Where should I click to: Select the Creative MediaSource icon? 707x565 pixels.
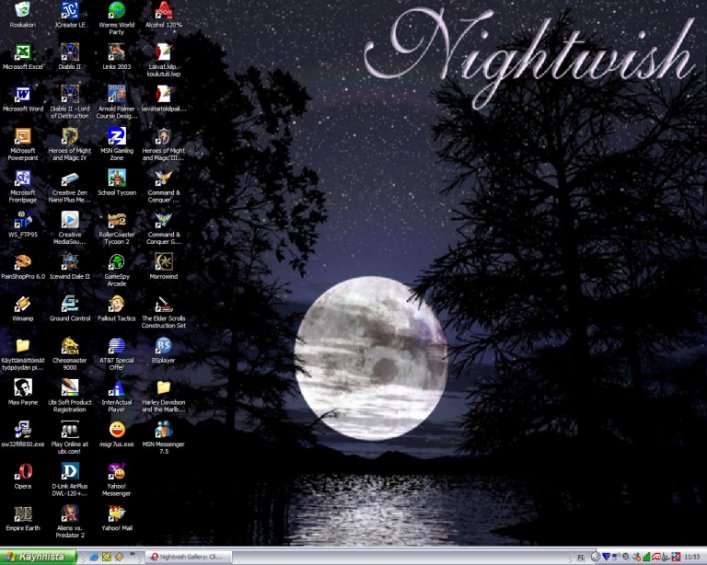click(x=70, y=220)
